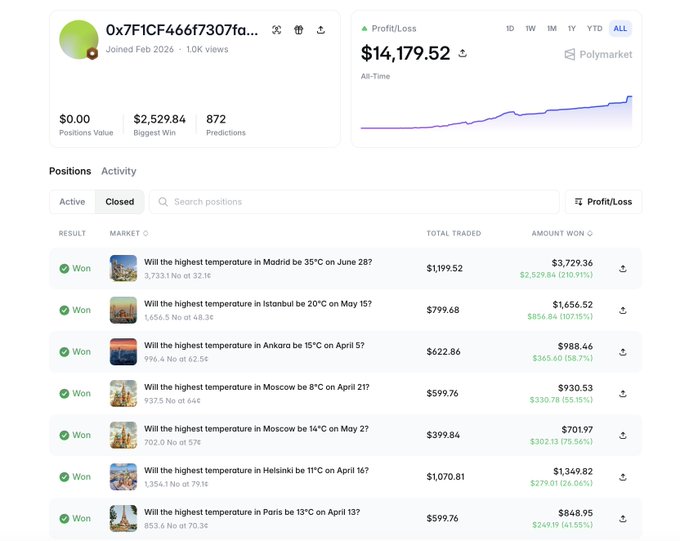
Task: Sort by the Market column header
Action: point(129,233)
